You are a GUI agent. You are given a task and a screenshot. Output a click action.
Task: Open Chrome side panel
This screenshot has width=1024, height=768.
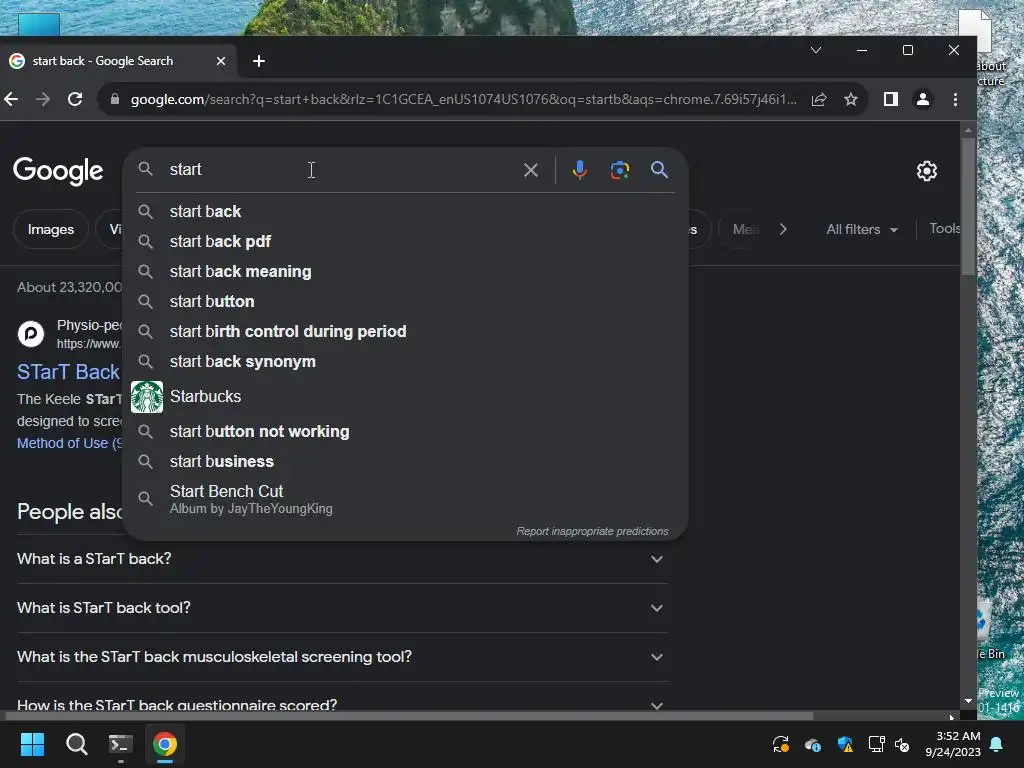pyautogui.click(x=891, y=99)
